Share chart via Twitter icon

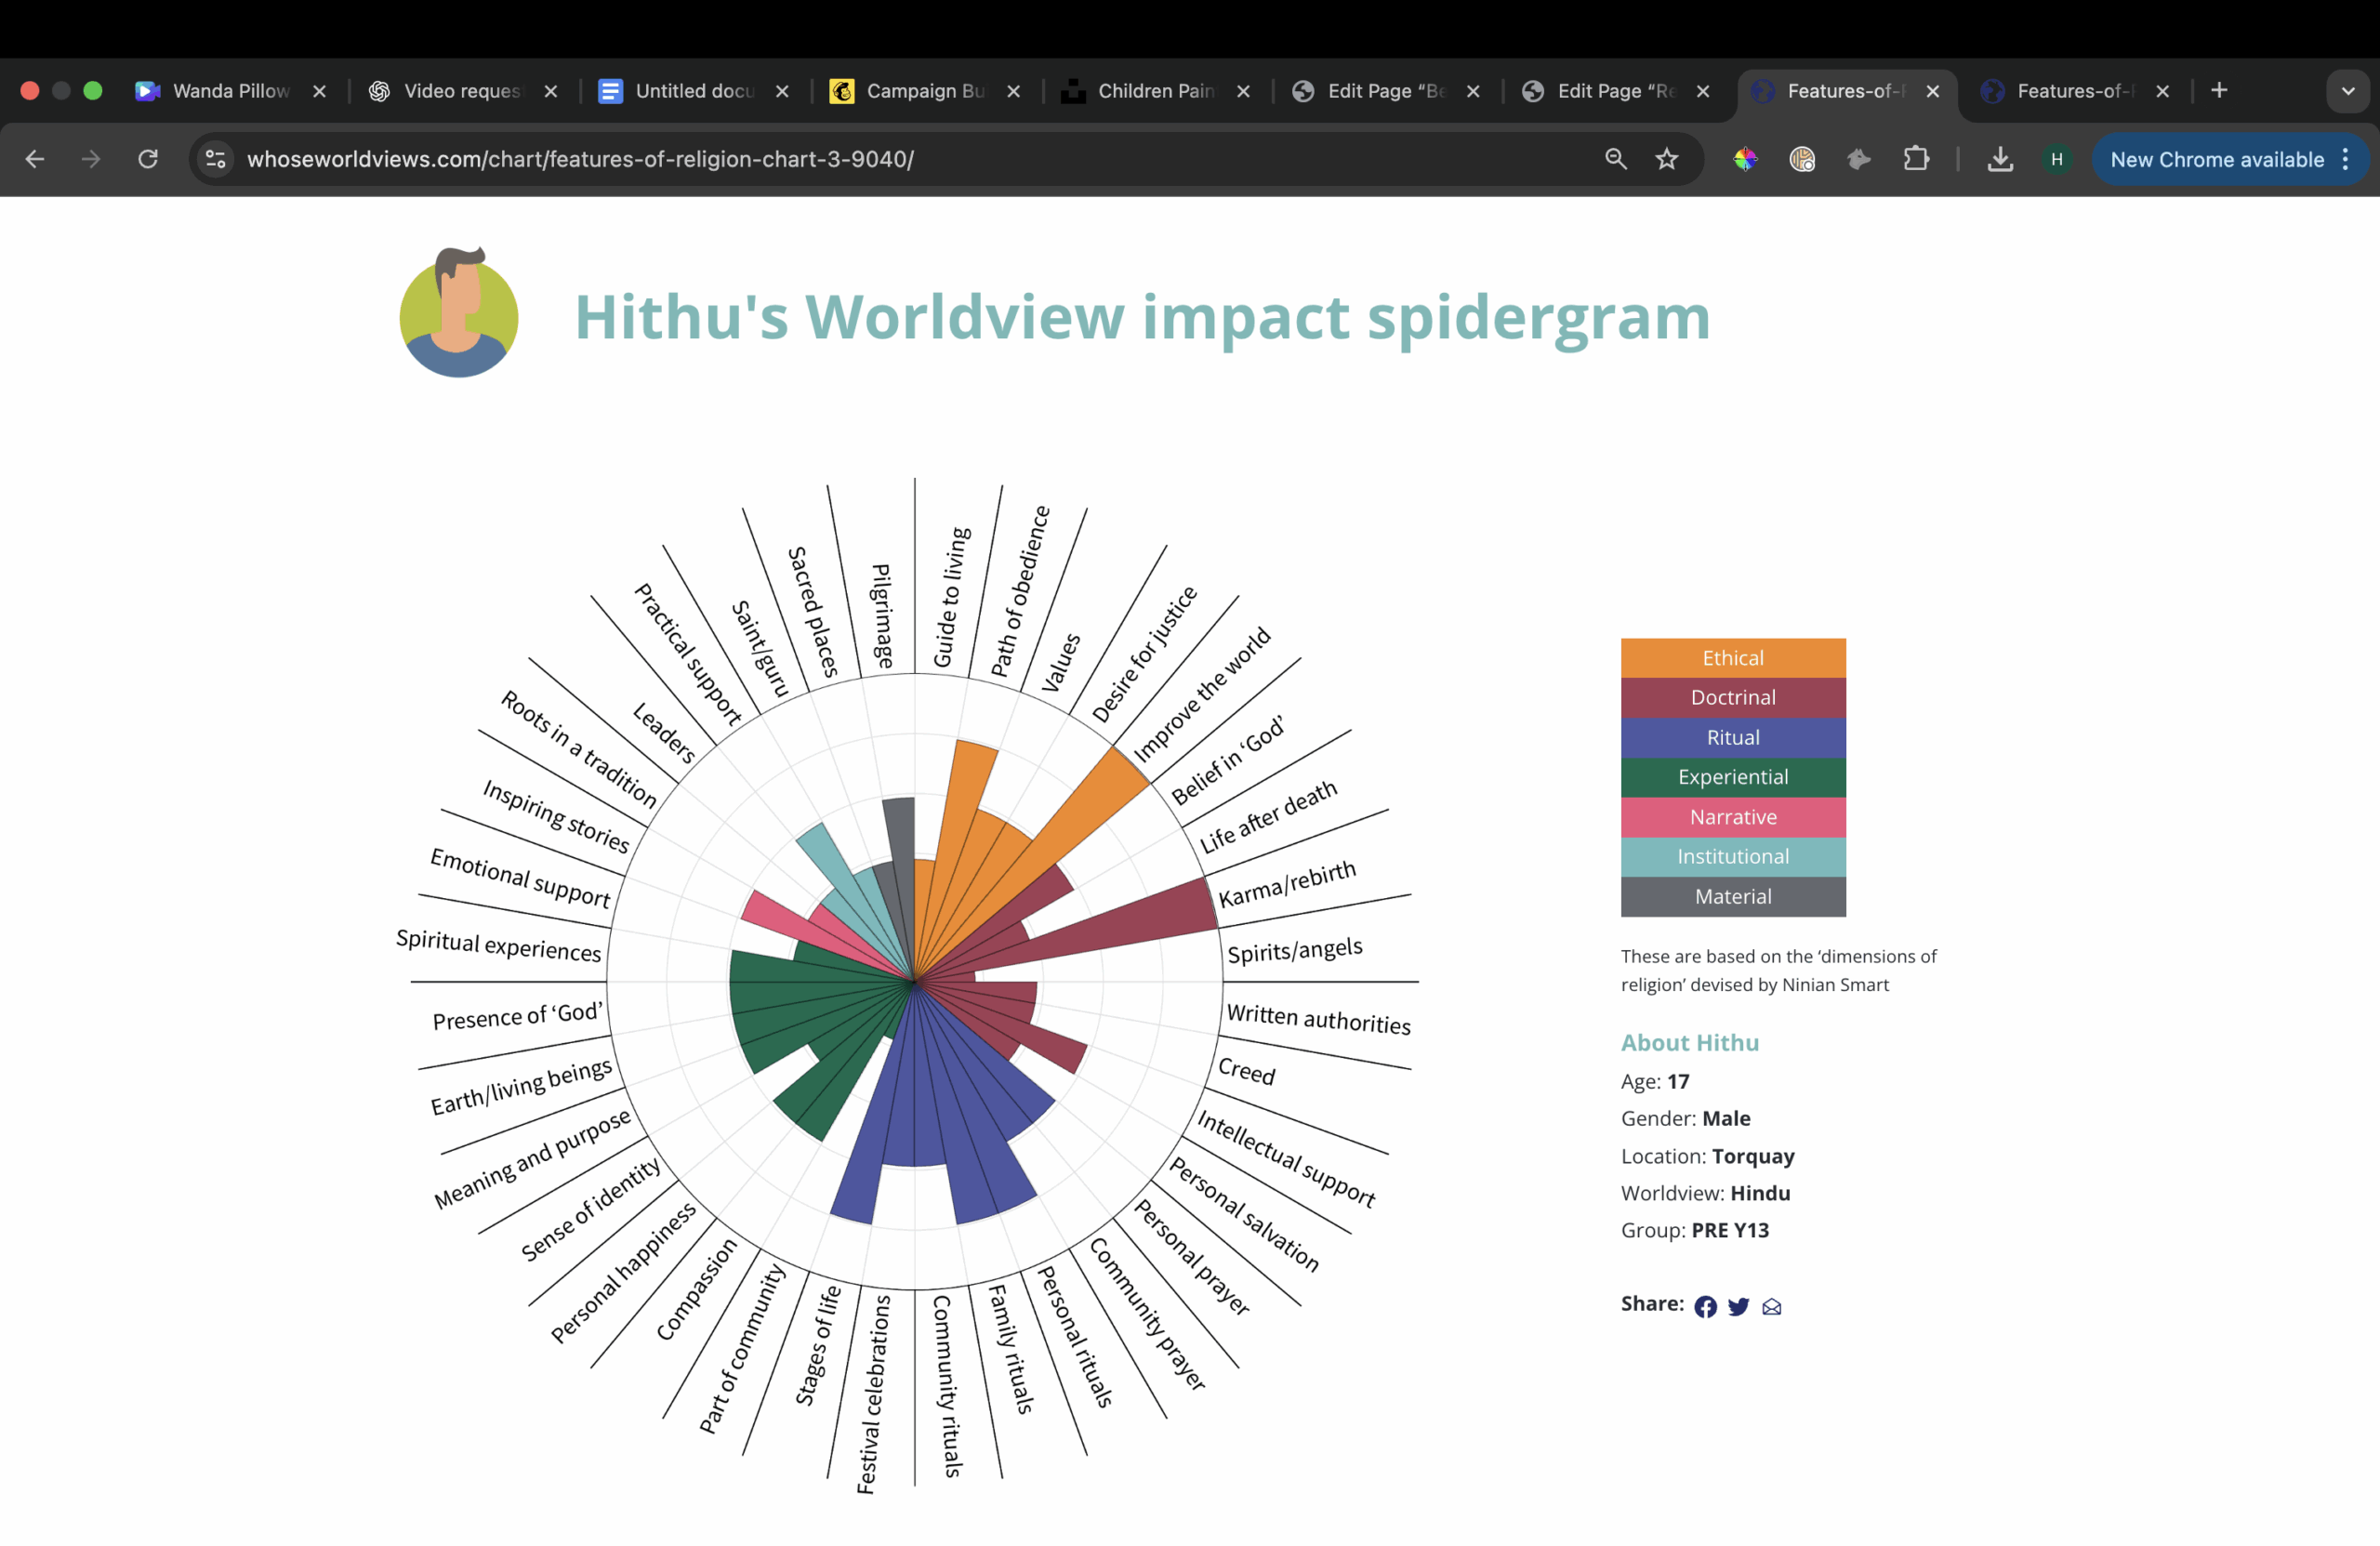coord(1738,1307)
